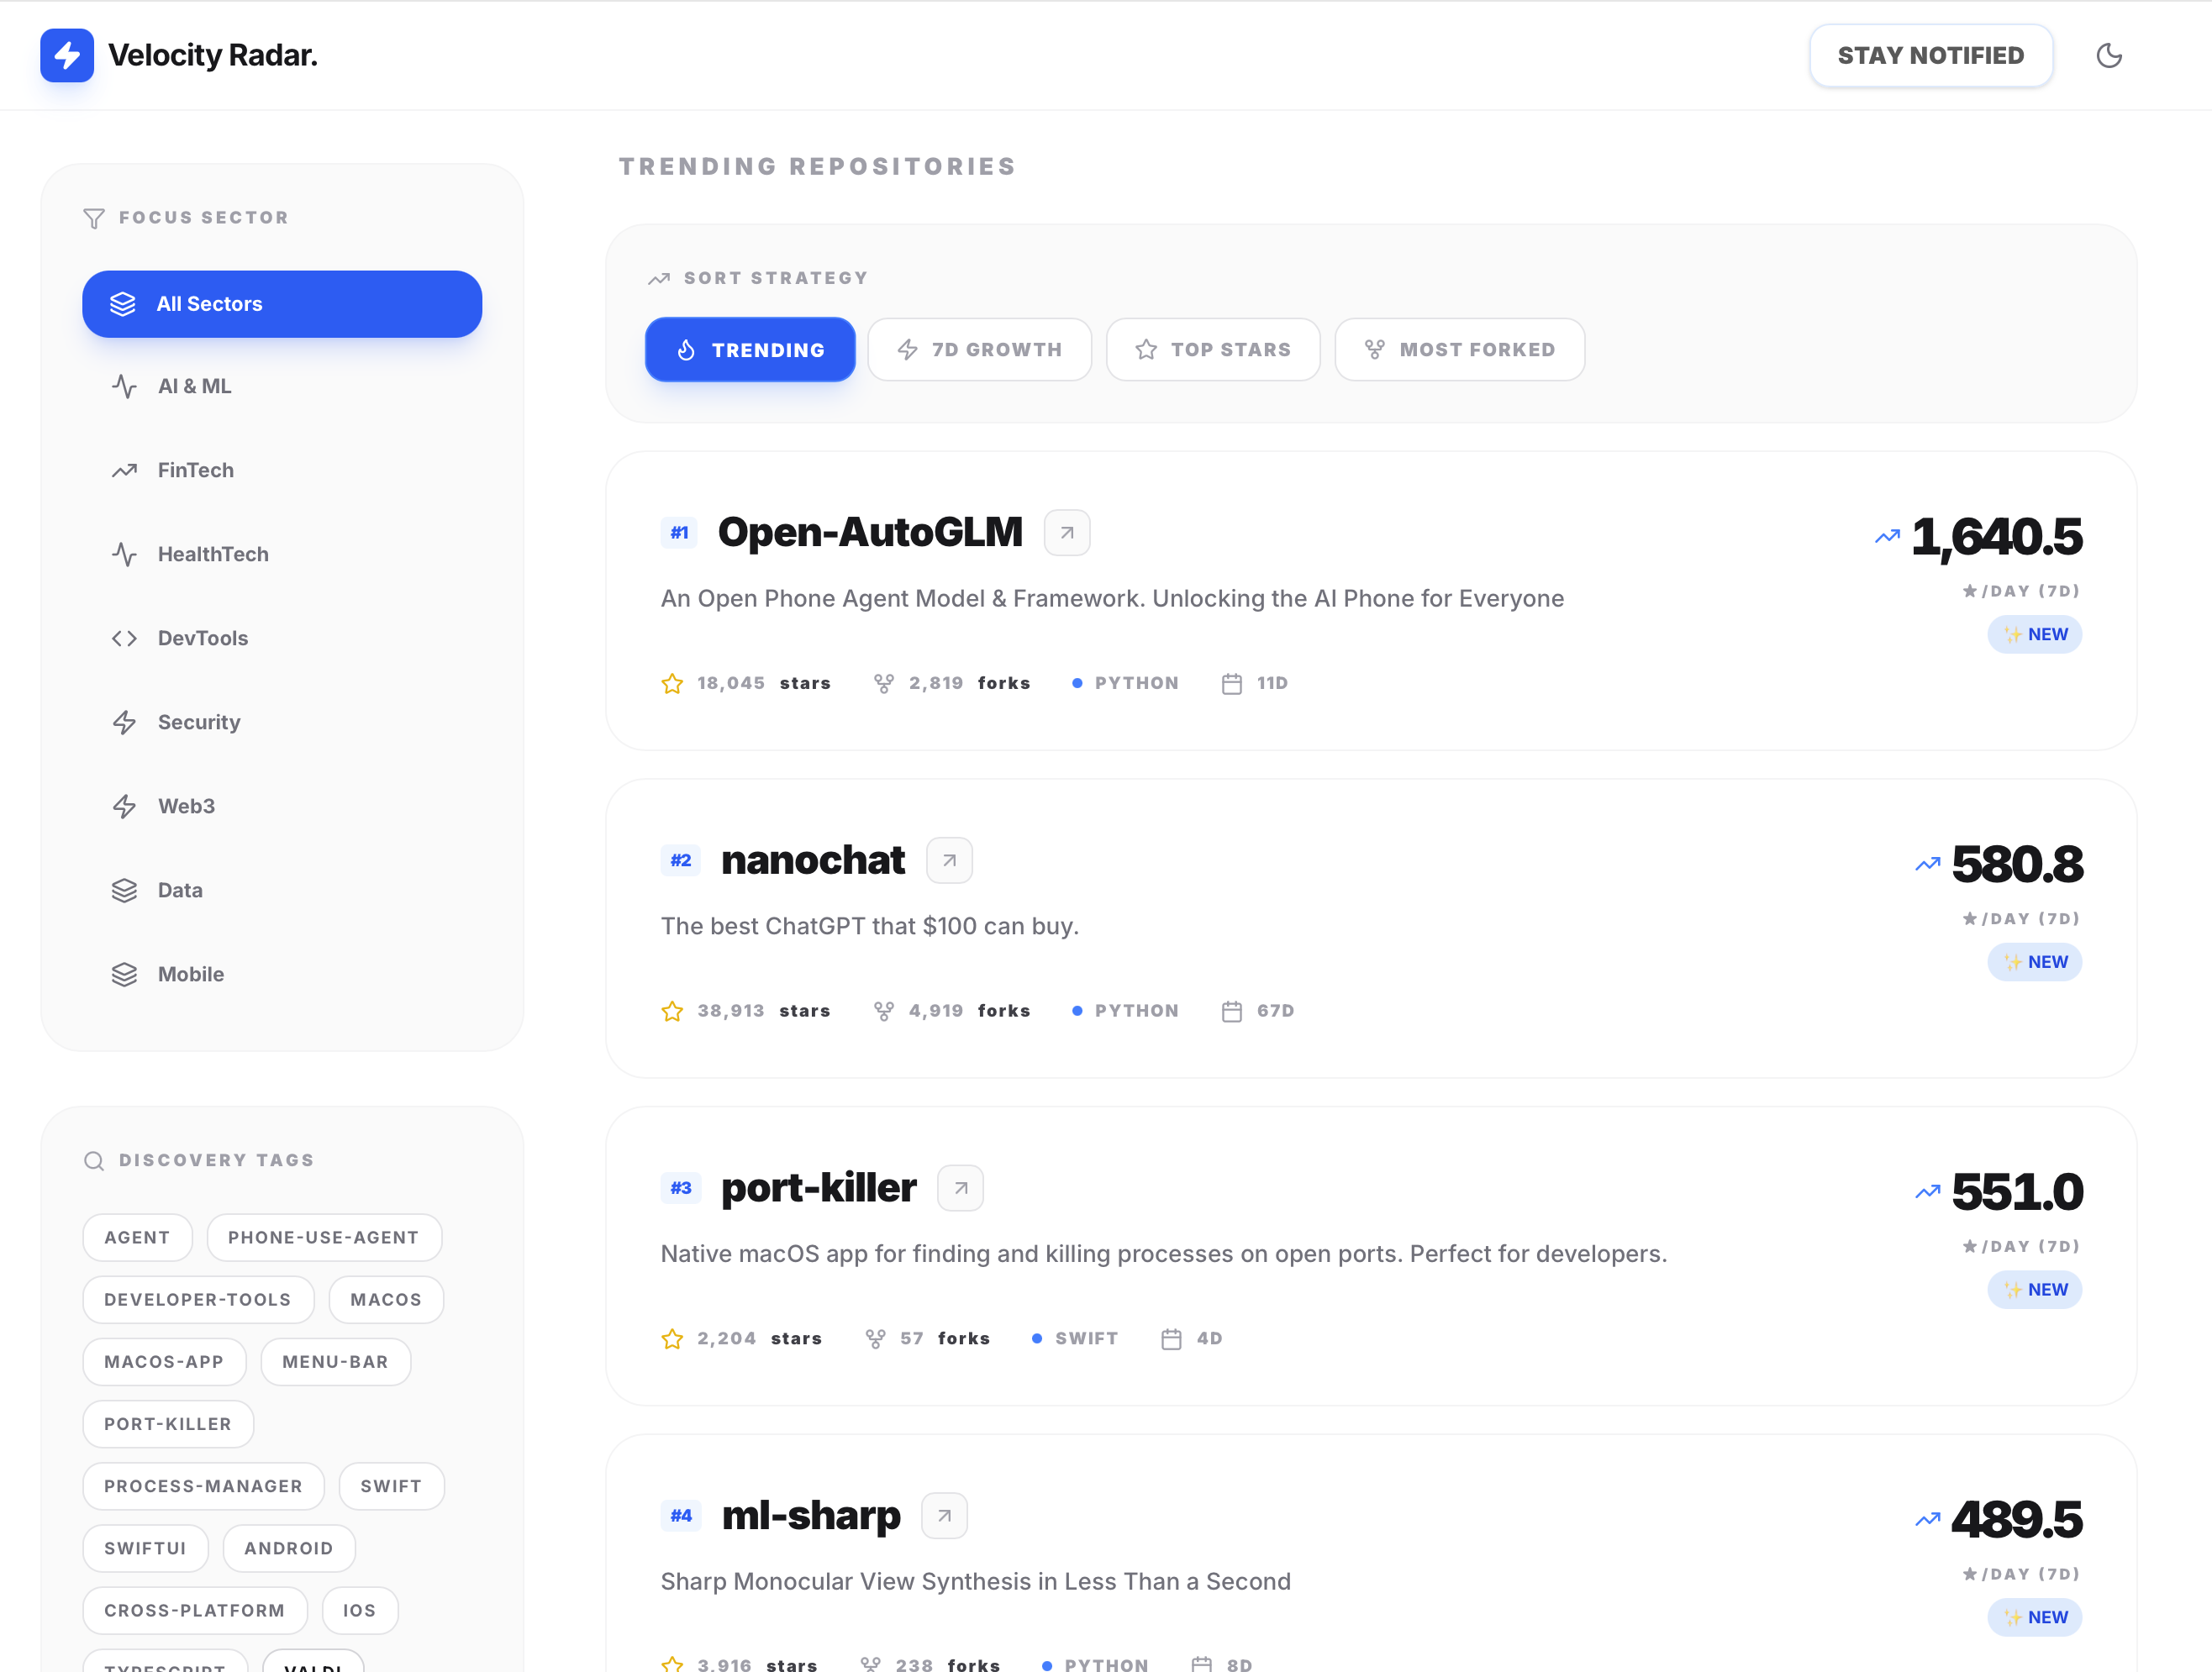Toggle dark mode moon icon
Viewport: 2212px width, 1672px height.
[x=2108, y=56]
